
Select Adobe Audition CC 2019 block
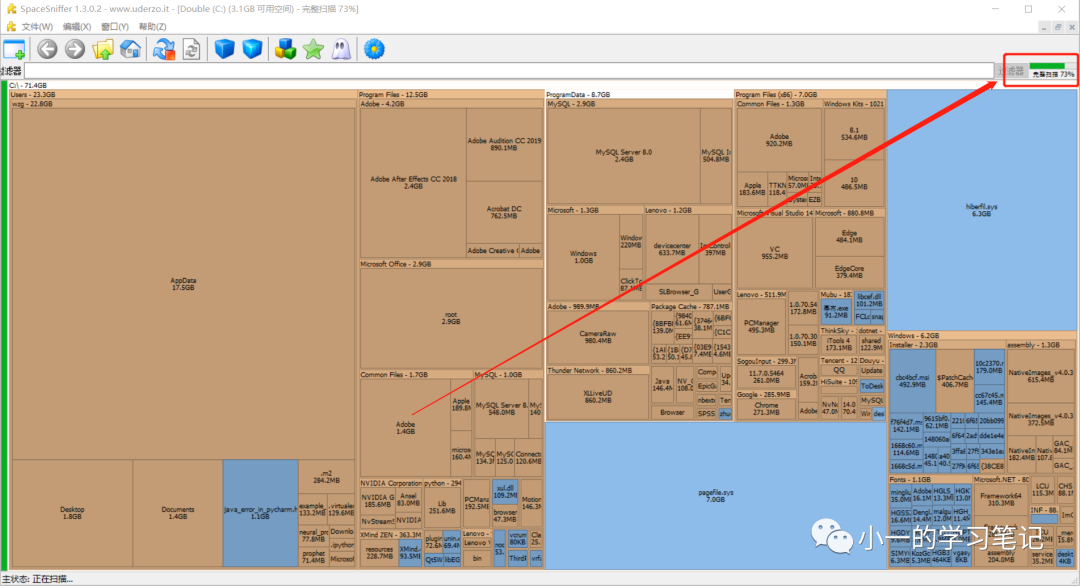(x=504, y=144)
